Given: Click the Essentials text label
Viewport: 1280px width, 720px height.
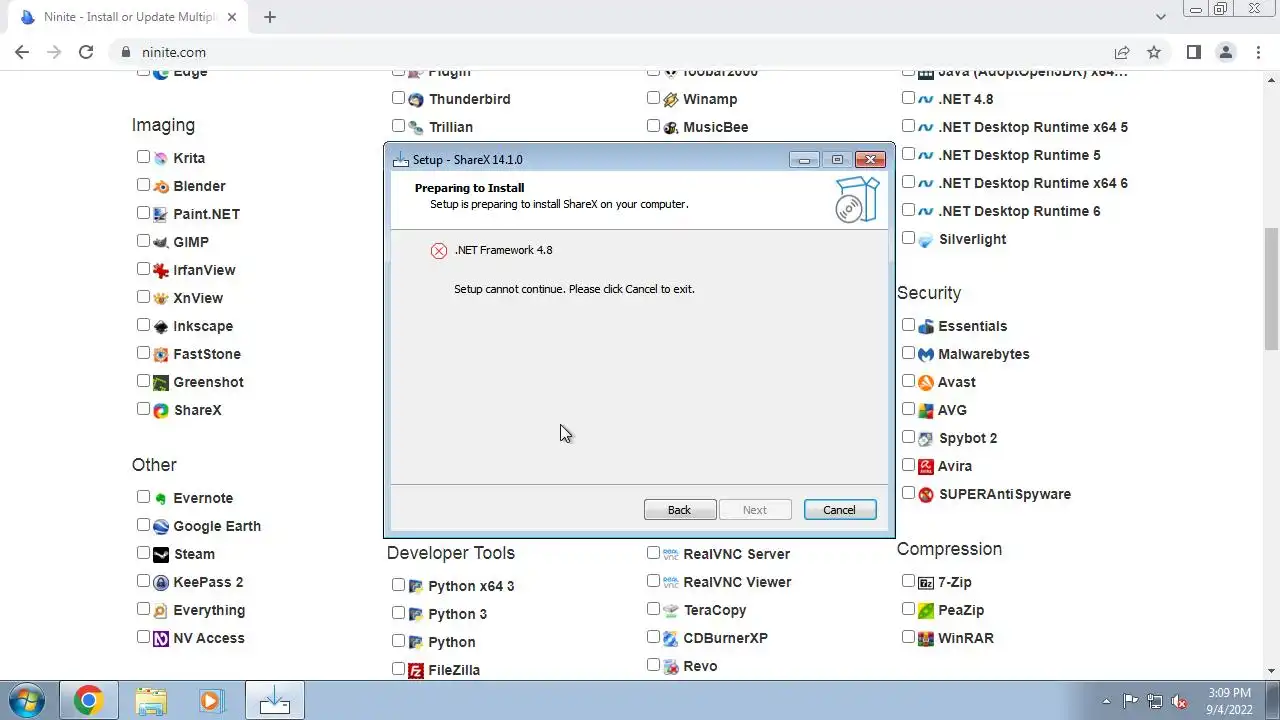Looking at the screenshot, I should 972,326.
